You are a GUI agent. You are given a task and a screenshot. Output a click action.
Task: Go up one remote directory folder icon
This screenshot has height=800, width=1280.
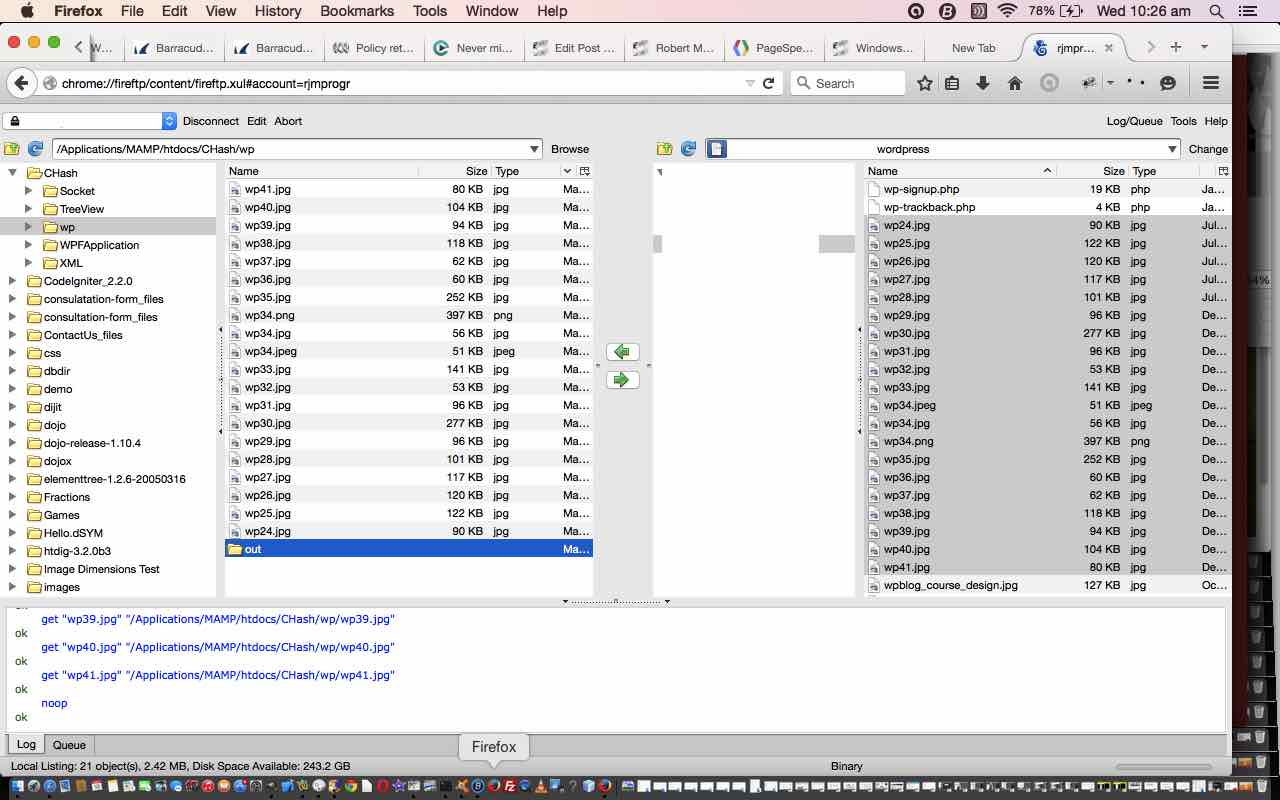[x=664, y=149]
